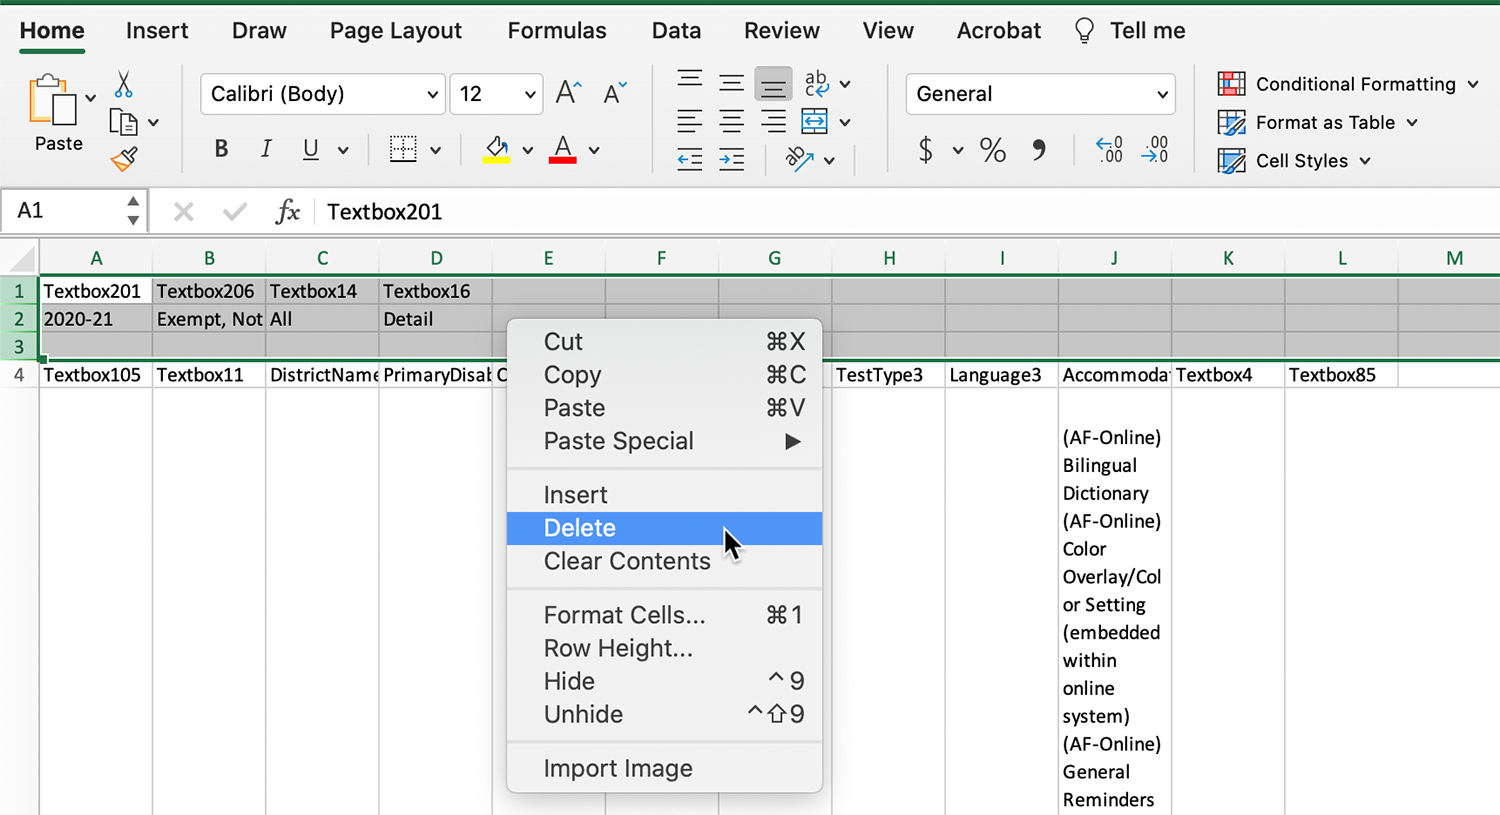Click the Increase Decimal icon
The height and width of the screenshot is (815, 1500).
tap(1109, 151)
